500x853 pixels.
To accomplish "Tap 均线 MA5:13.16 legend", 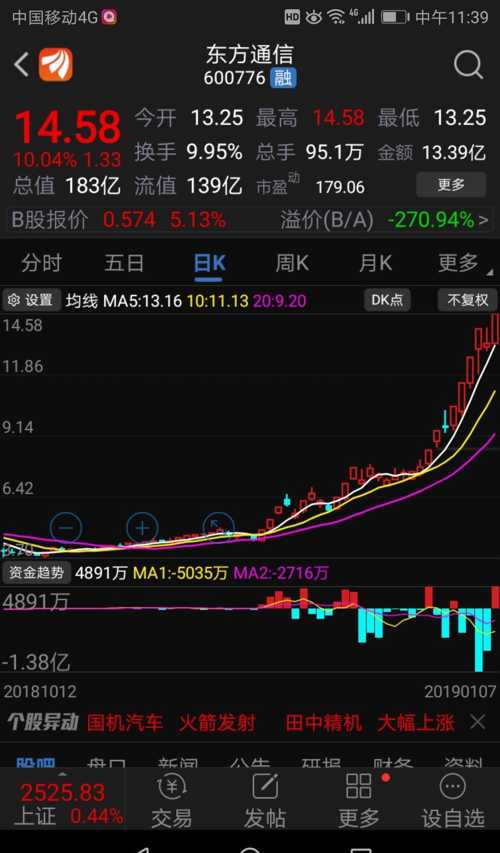I will point(124,300).
